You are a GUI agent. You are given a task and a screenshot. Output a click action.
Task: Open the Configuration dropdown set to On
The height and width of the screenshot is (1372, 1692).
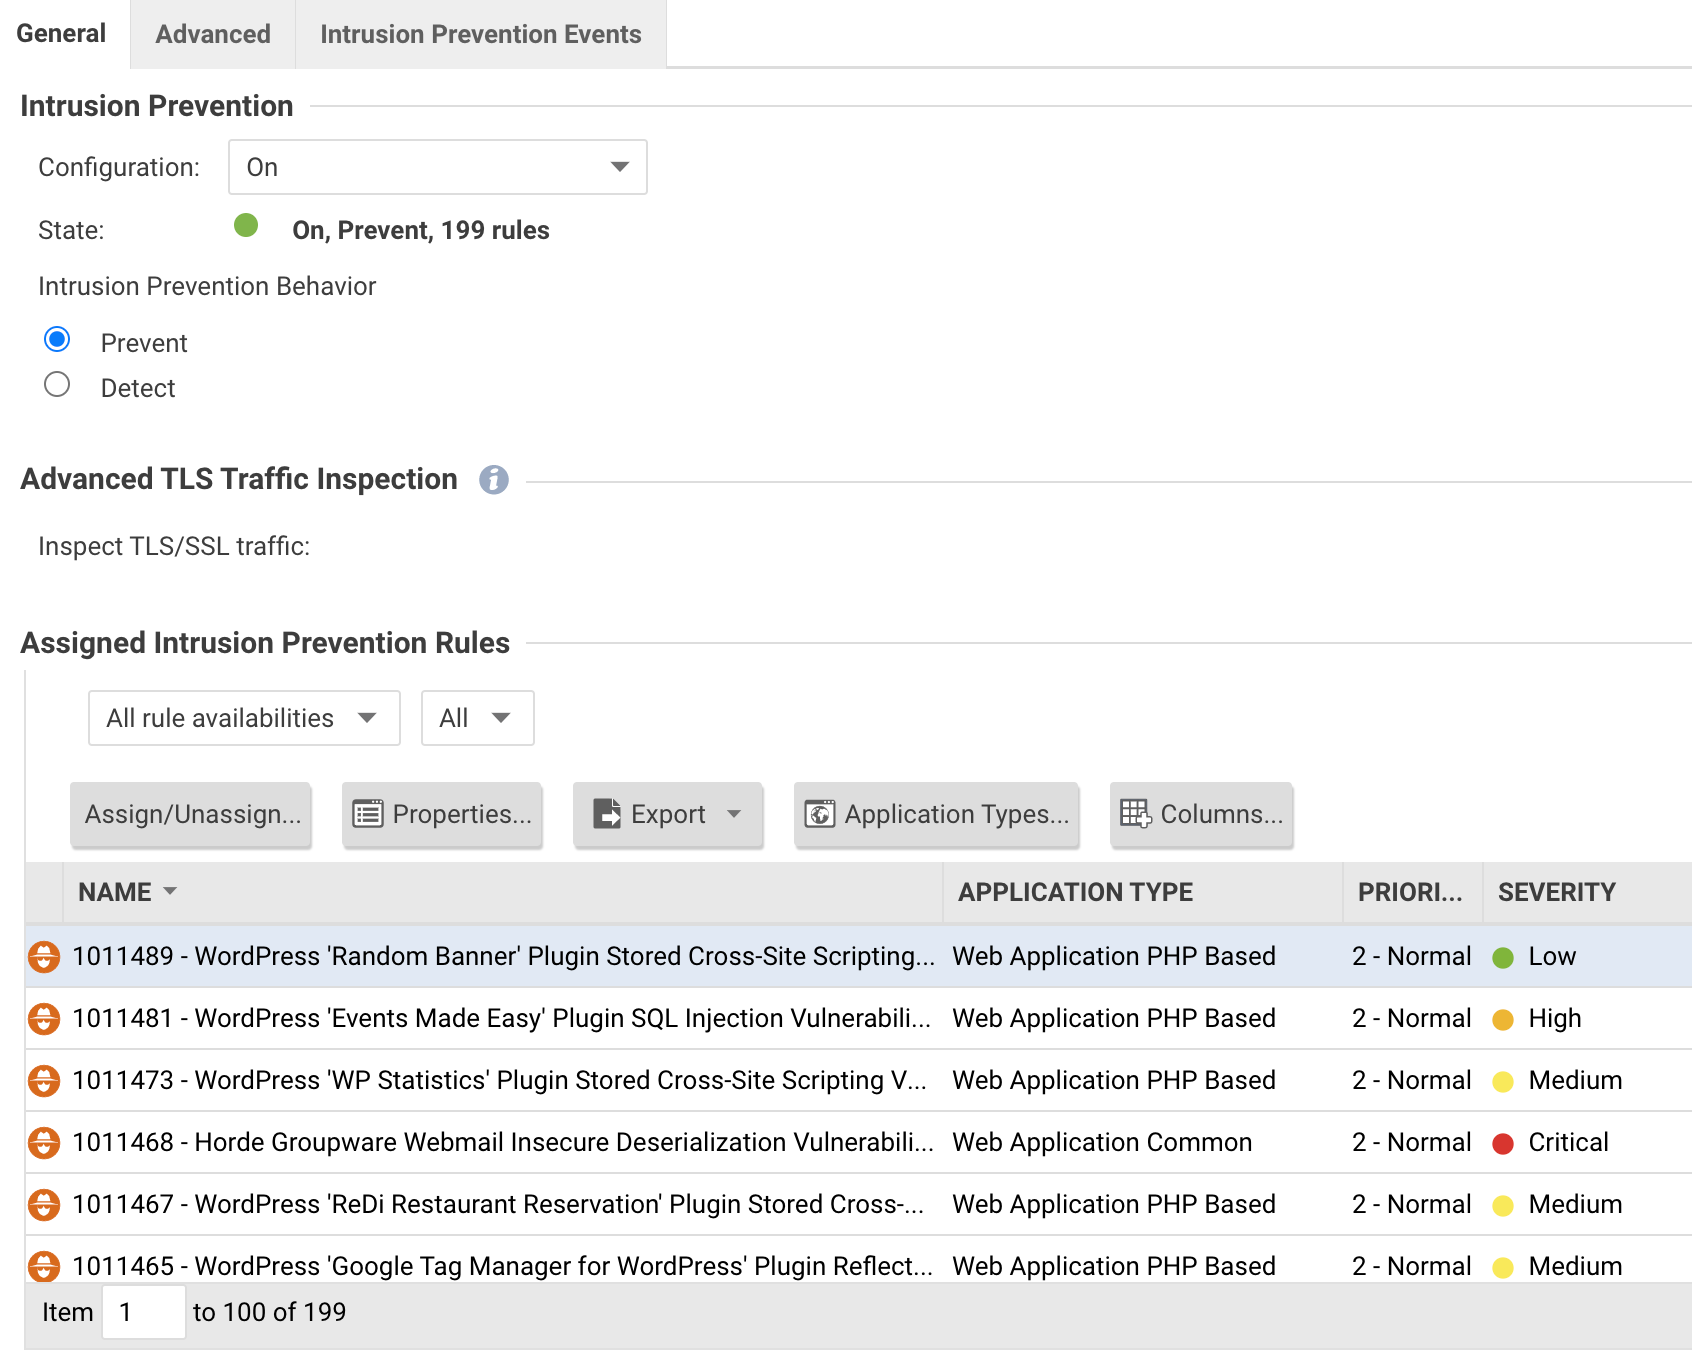438,167
